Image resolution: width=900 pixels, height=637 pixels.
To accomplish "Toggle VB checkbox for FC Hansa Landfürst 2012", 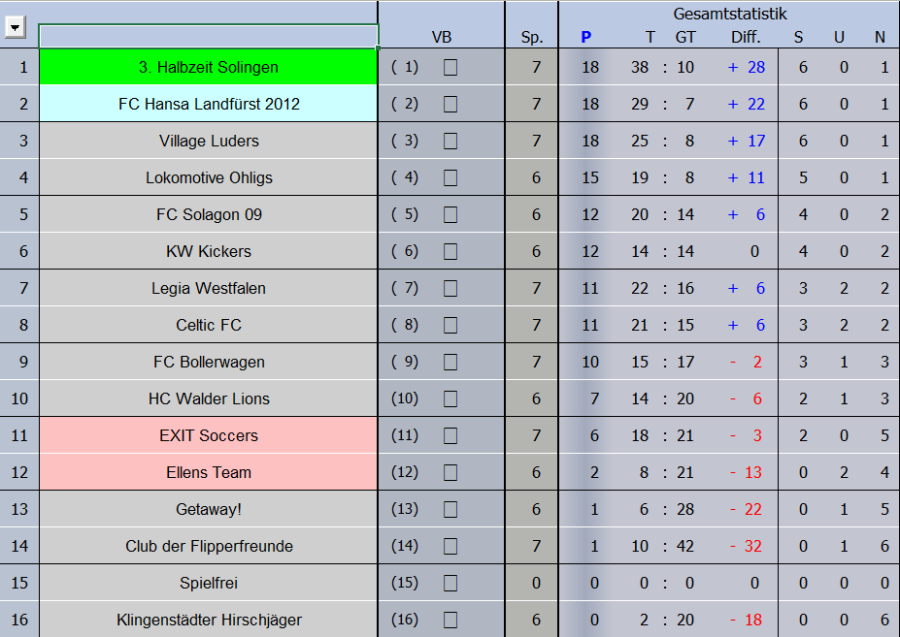I will click(450, 104).
